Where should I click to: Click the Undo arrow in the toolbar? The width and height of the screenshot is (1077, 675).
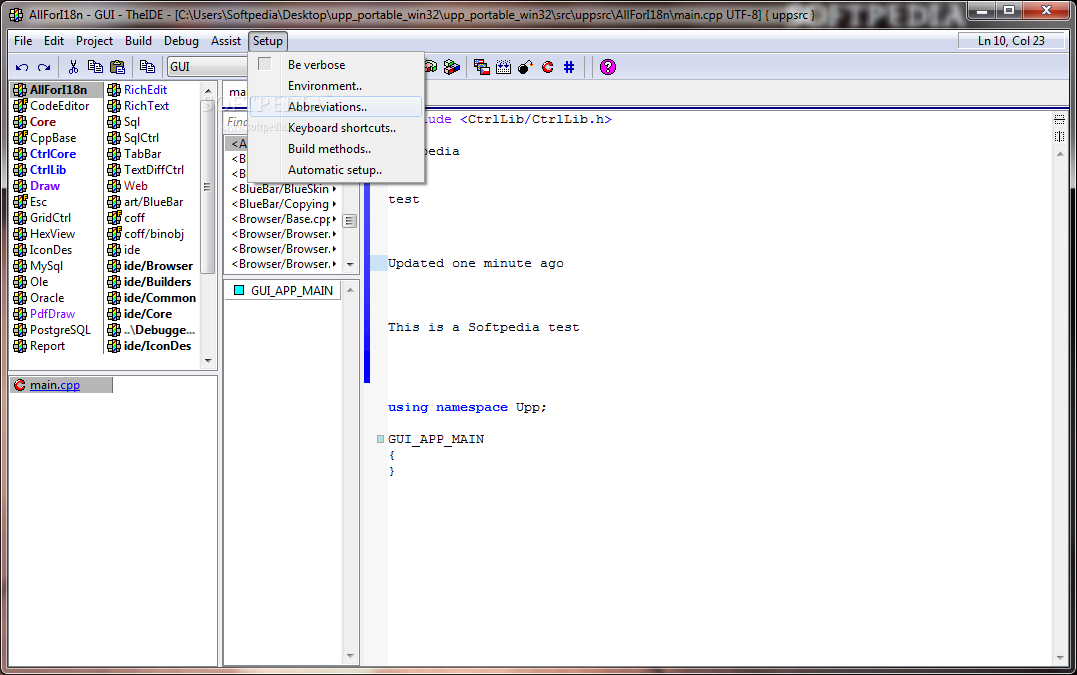[22, 67]
